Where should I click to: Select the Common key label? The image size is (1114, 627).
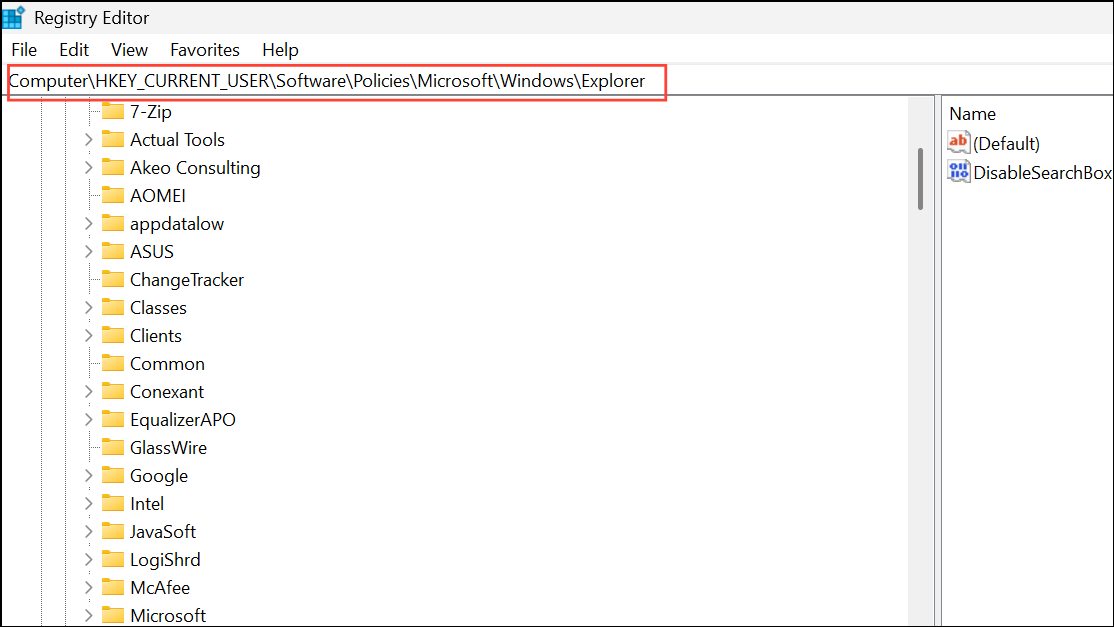167,364
